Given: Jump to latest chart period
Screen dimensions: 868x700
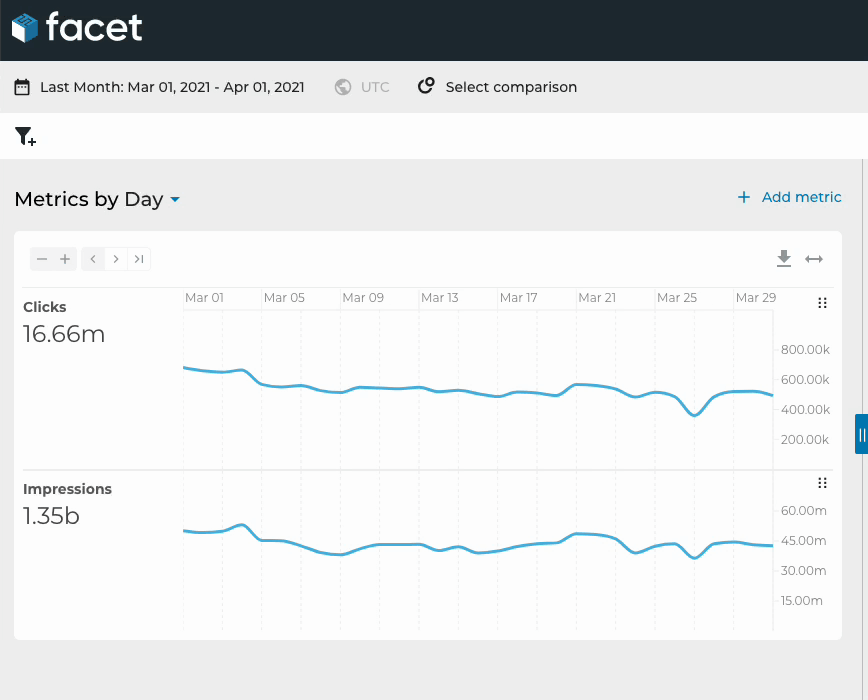Looking at the screenshot, I should 139,259.
